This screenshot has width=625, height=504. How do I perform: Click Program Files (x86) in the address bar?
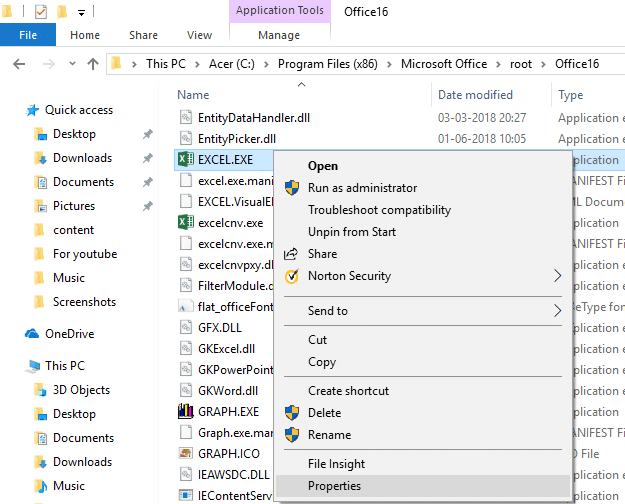click(328, 64)
